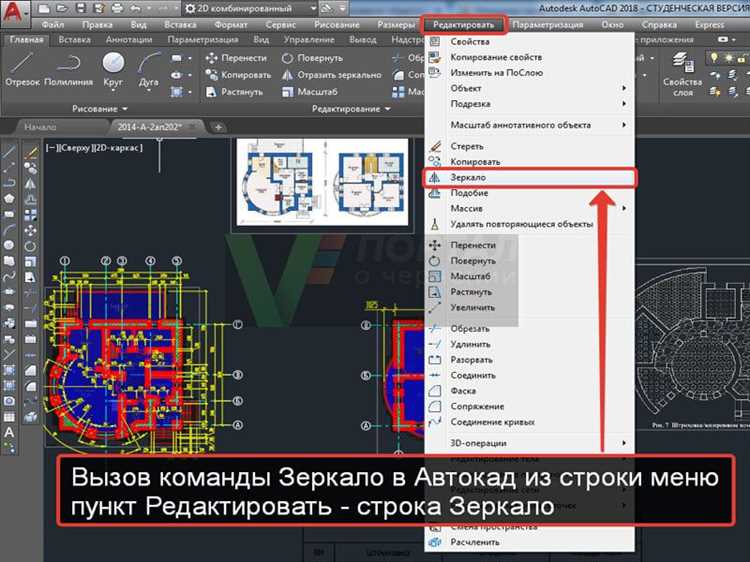The height and width of the screenshot is (562, 750).
Task: Open the Файл menu
Action: click(53, 25)
